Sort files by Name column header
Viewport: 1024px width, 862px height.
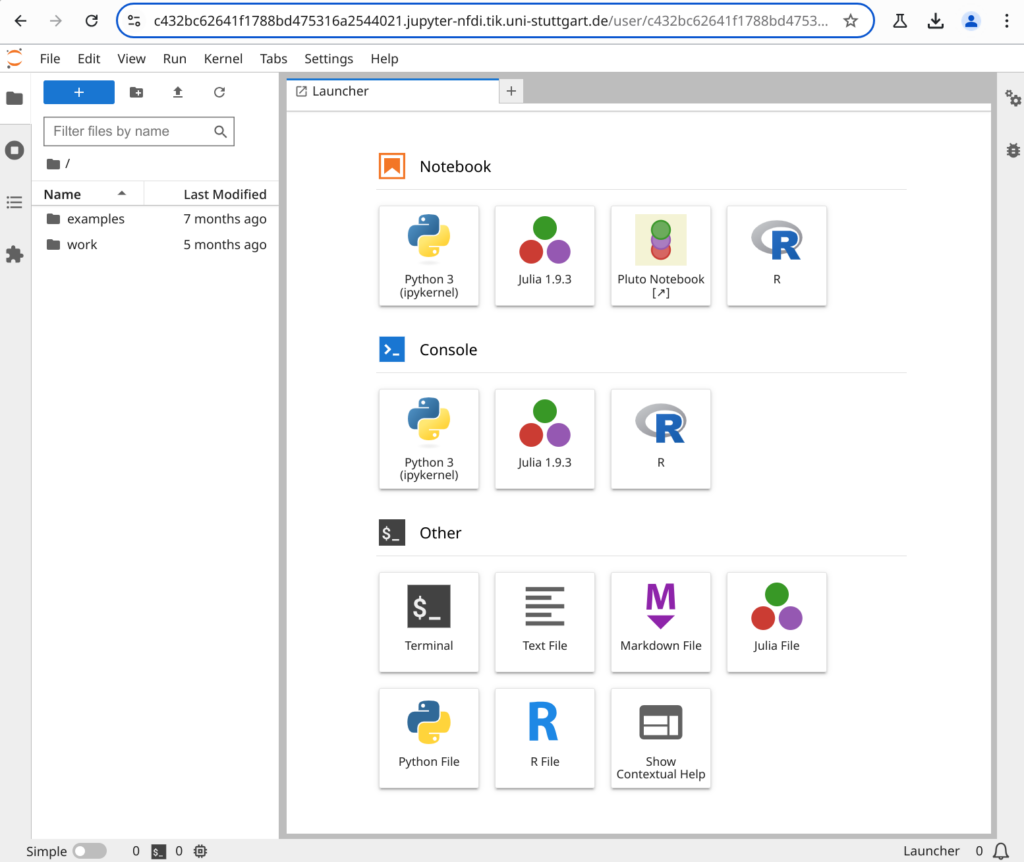point(63,194)
